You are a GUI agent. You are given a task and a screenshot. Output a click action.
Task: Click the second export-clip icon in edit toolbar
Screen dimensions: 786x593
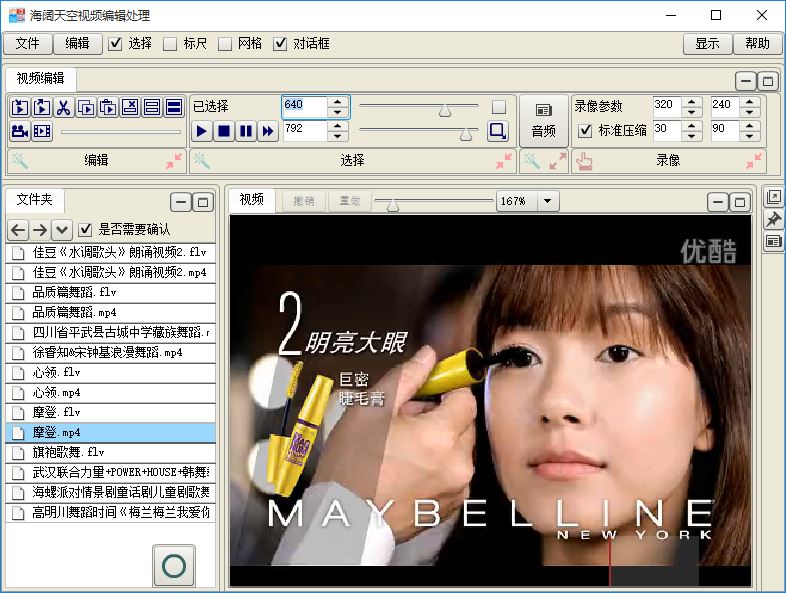[42, 107]
